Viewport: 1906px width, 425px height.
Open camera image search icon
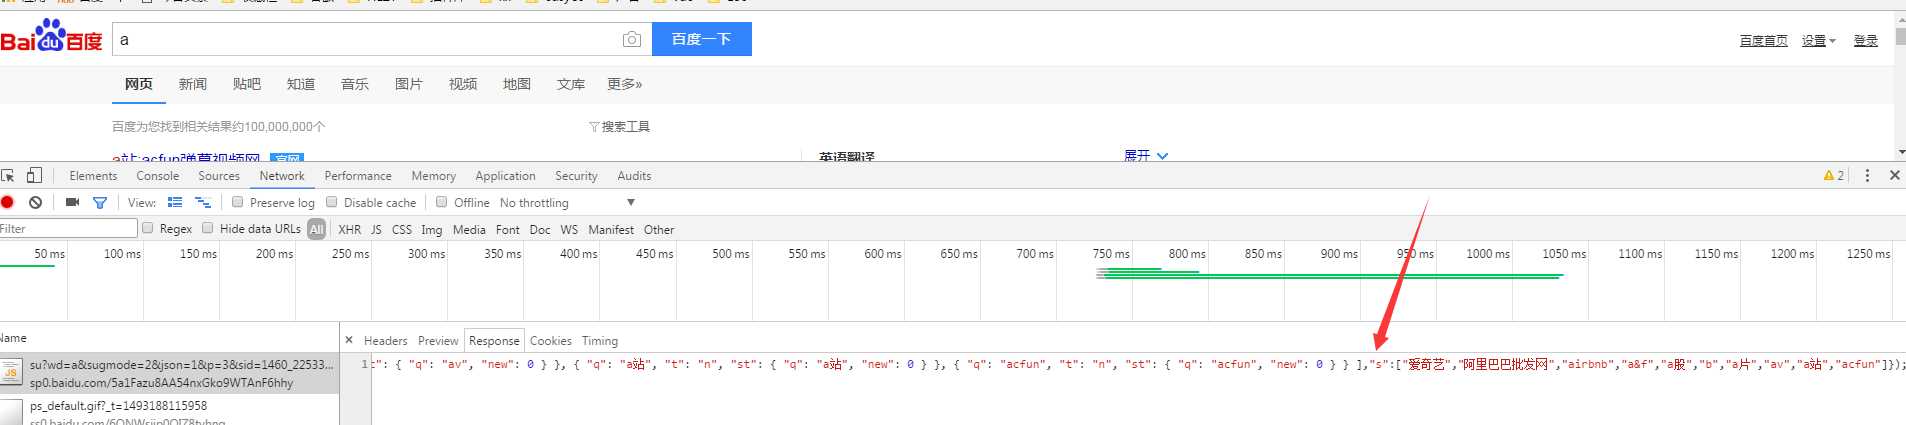click(631, 39)
